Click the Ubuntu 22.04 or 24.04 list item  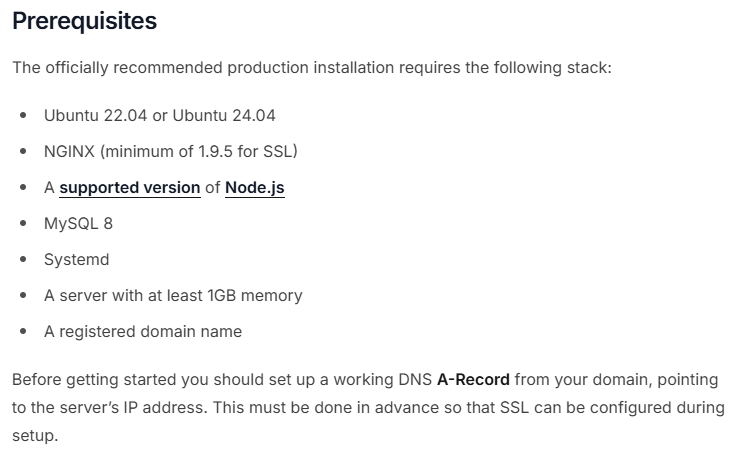click(159, 115)
